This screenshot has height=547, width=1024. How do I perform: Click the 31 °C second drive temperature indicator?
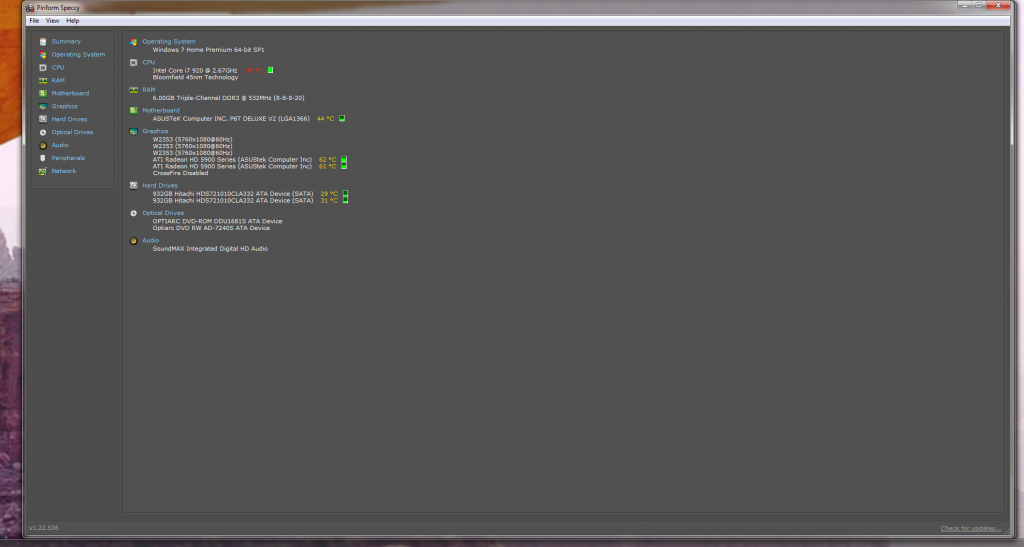pos(345,200)
